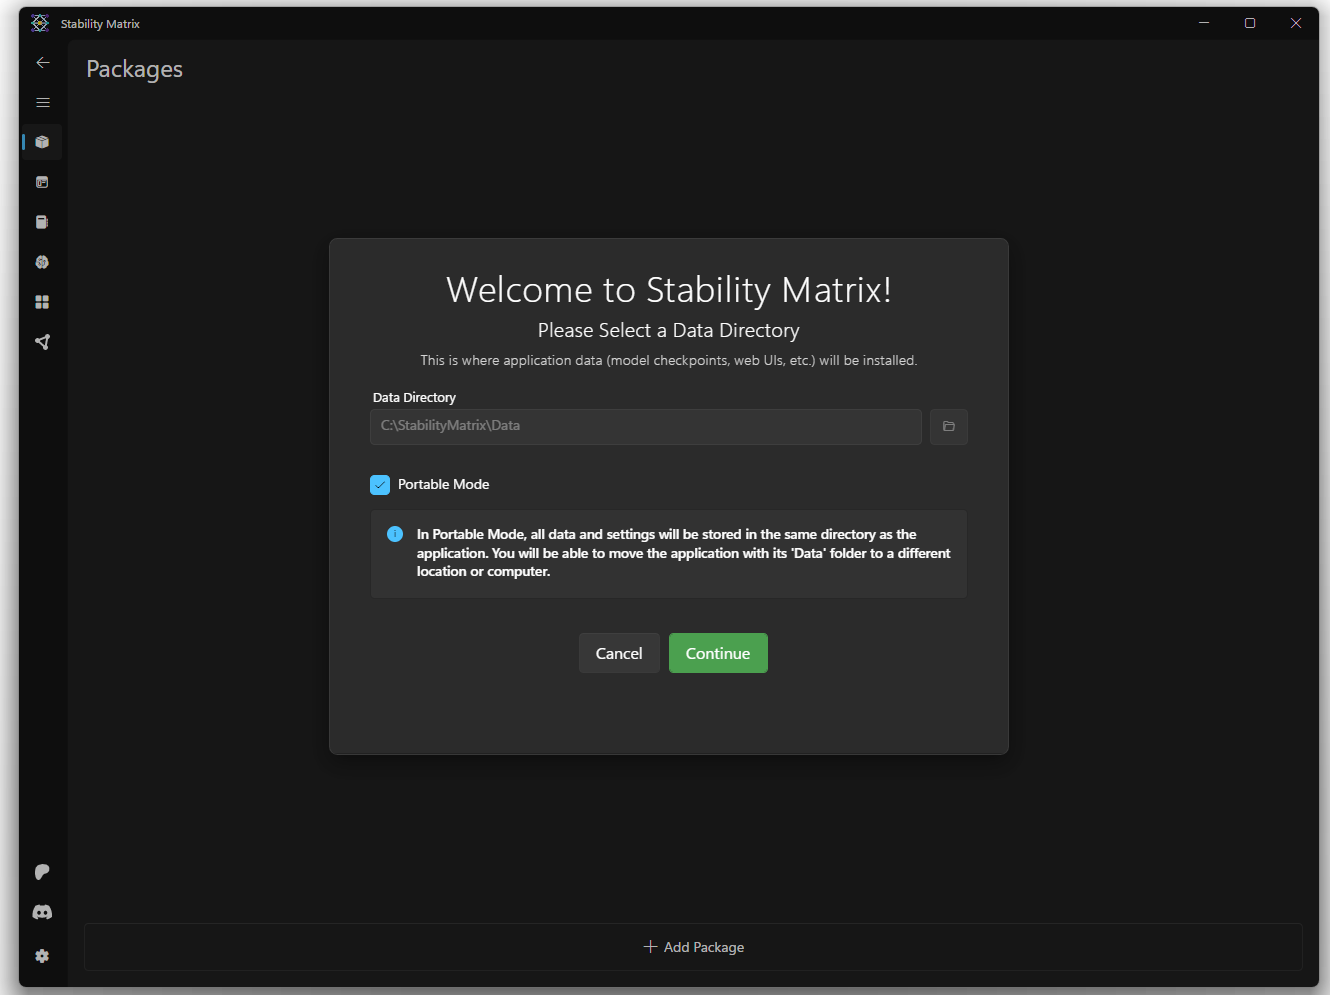Image resolution: width=1330 pixels, height=995 pixels.
Task: Open the Packages sidebar page
Action: [x=42, y=142]
